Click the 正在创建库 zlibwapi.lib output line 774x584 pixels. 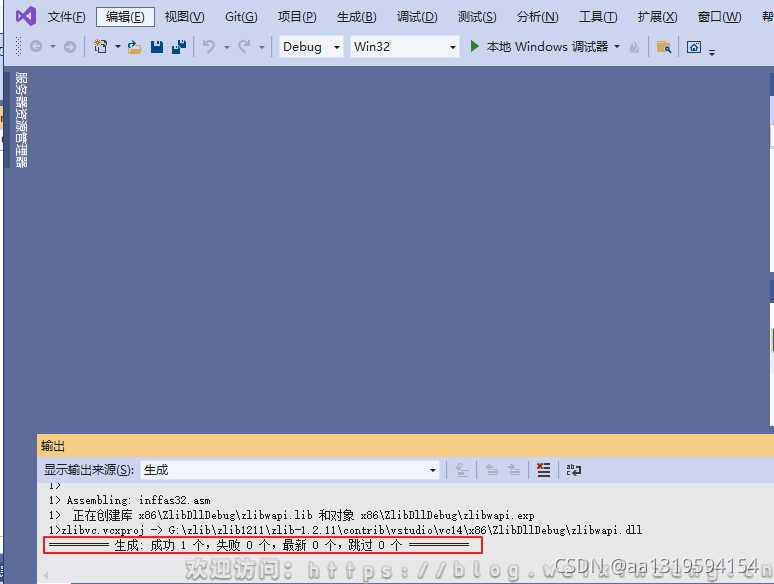291,515
